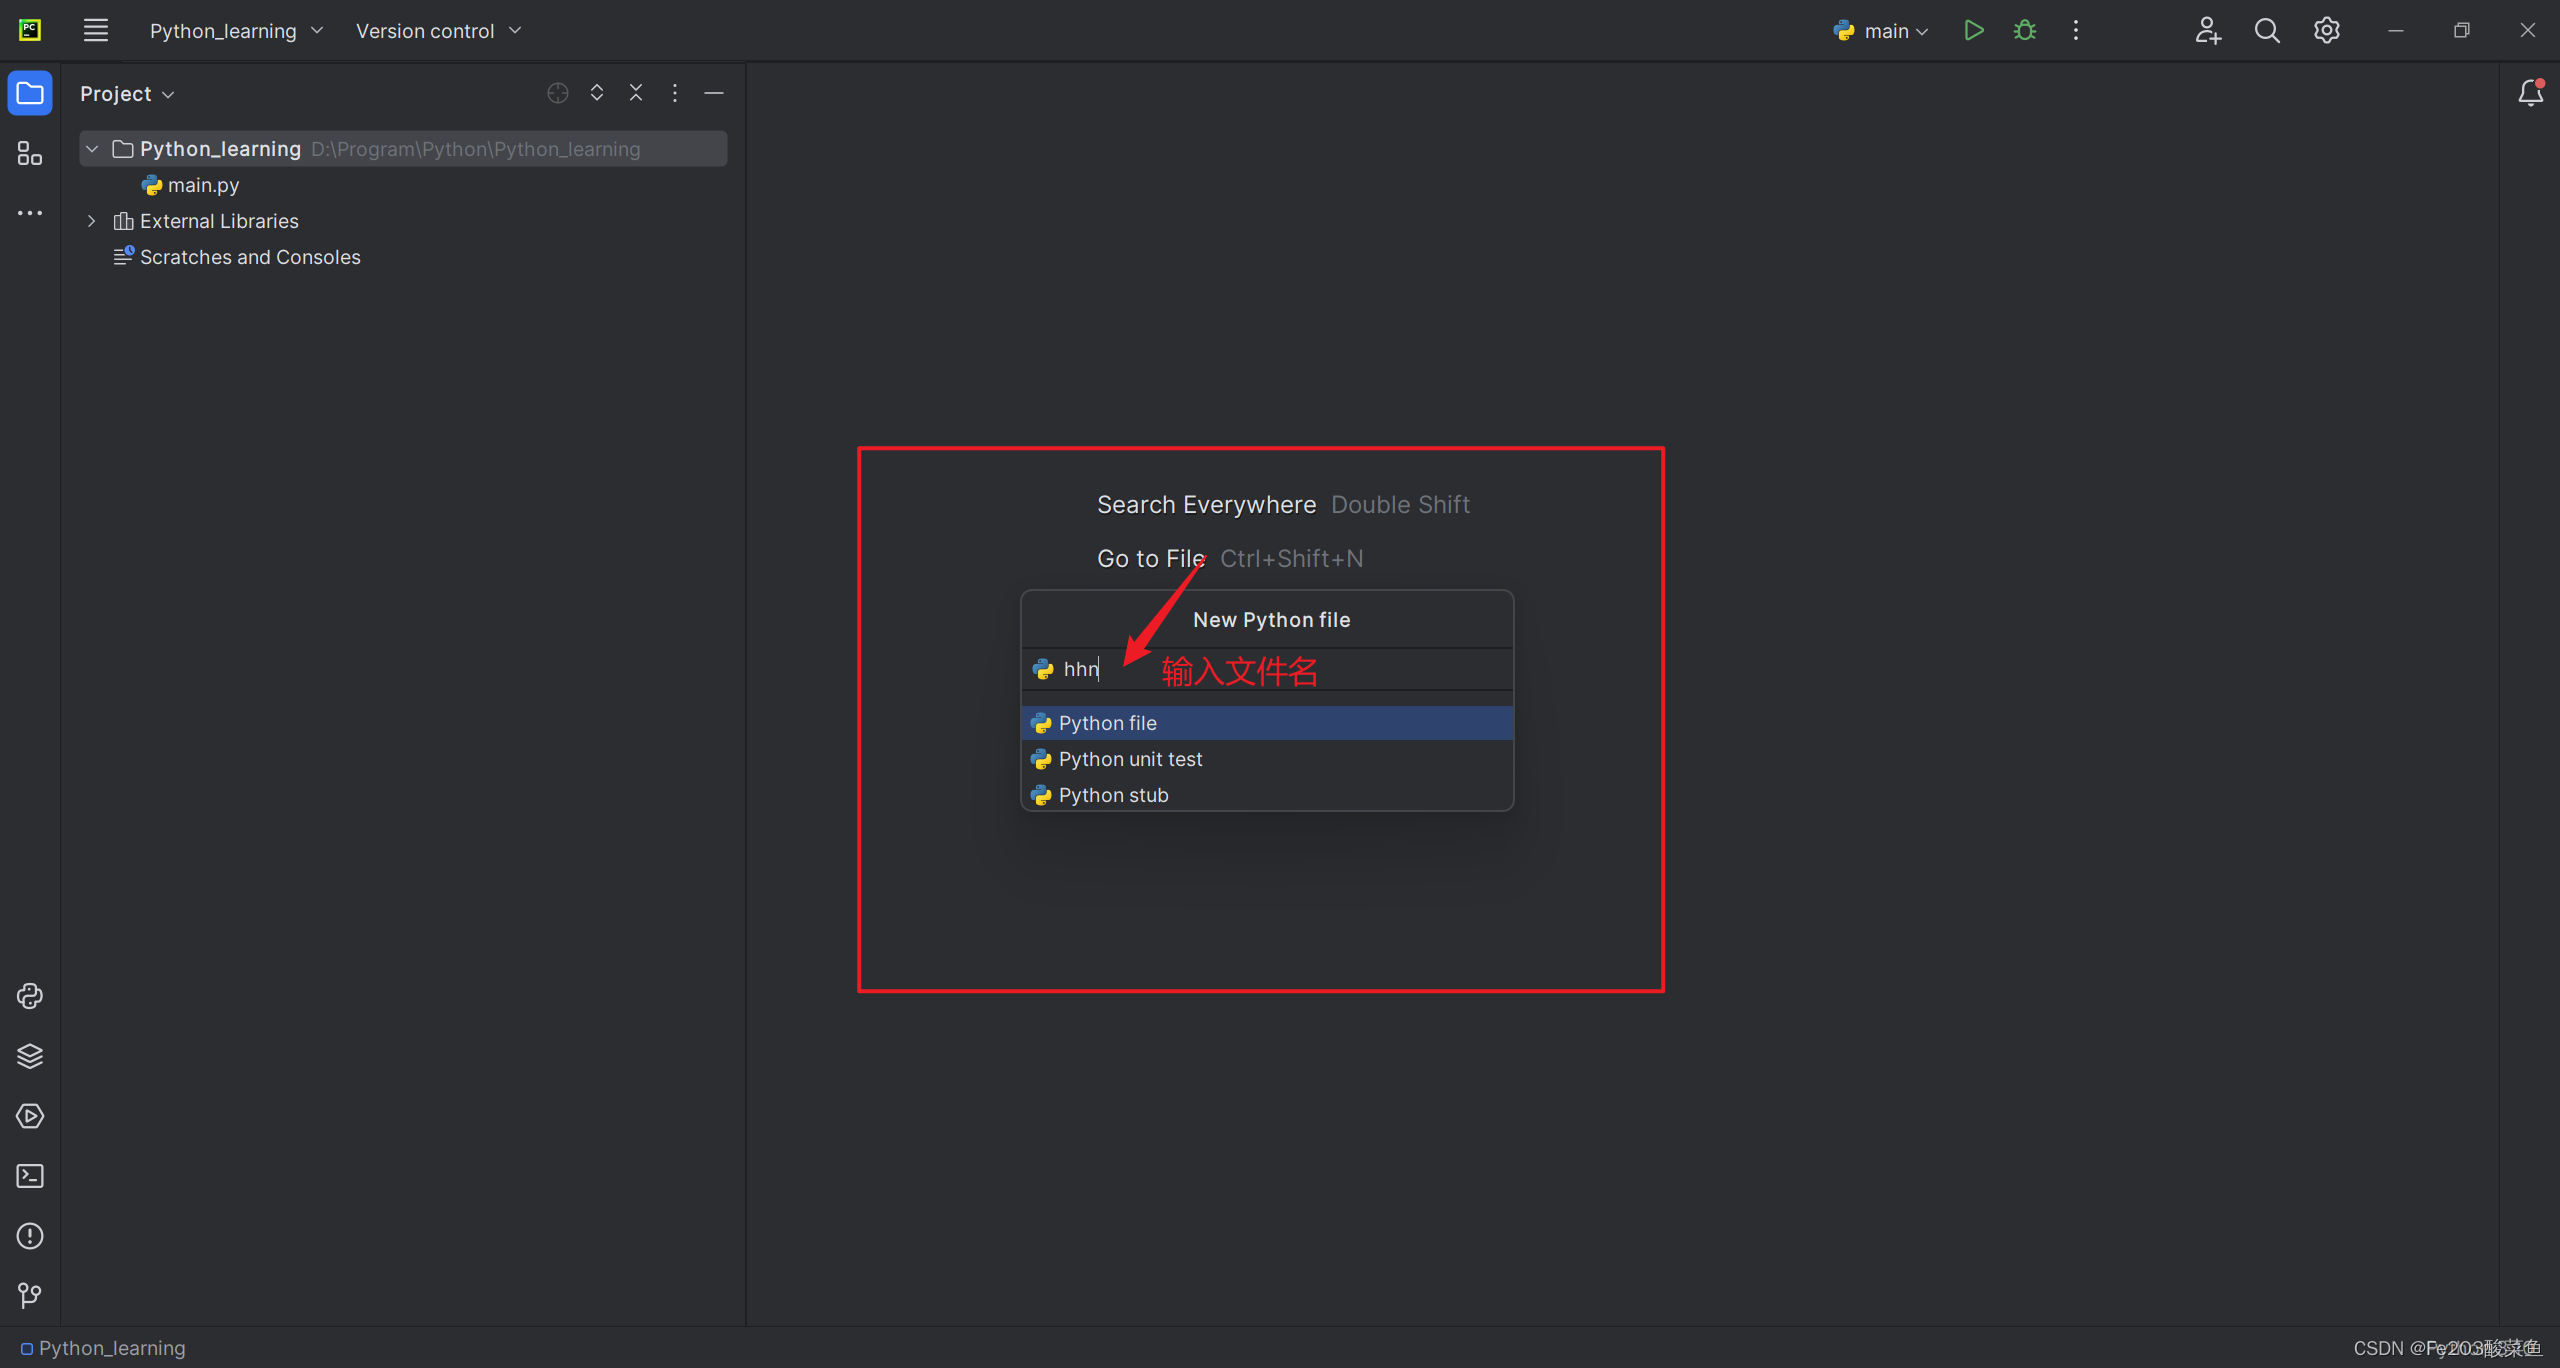This screenshot has height=1368, width=2560.
Task: Restore down the PyCharm window
Action: click(x=2462, y=30)
